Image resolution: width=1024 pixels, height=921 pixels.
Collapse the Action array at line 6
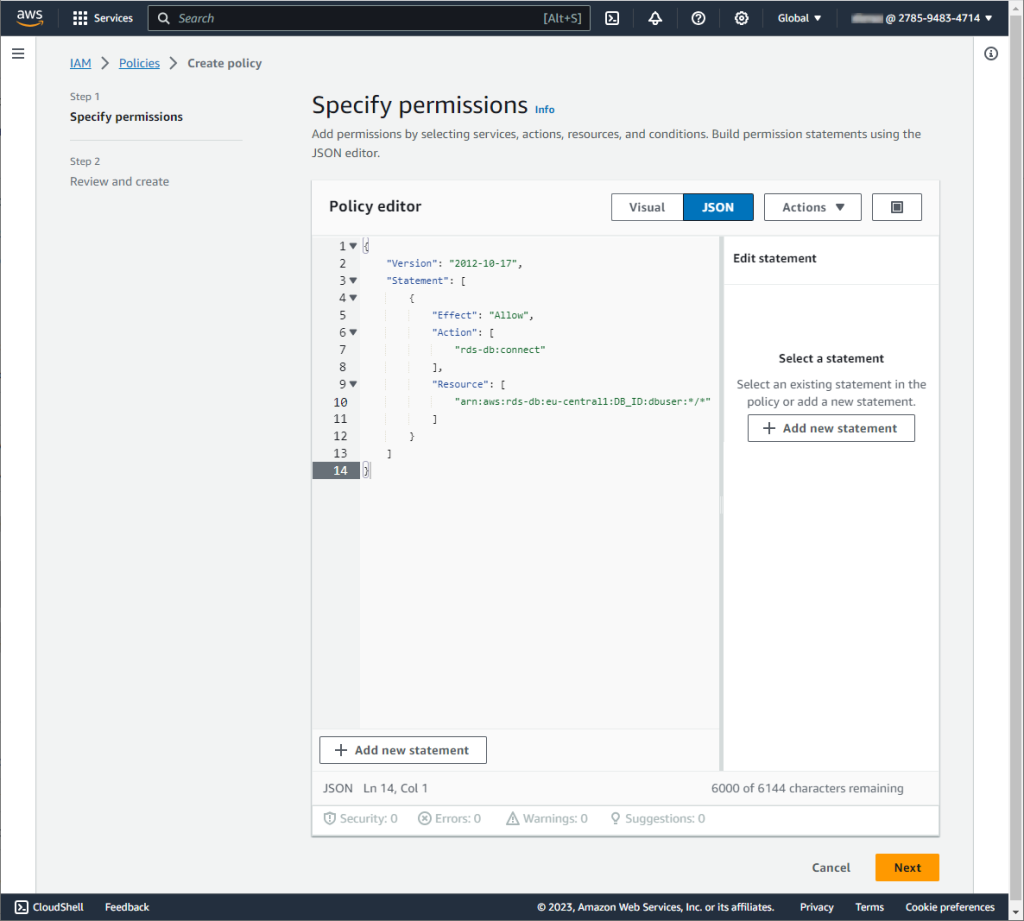point(353,332)
